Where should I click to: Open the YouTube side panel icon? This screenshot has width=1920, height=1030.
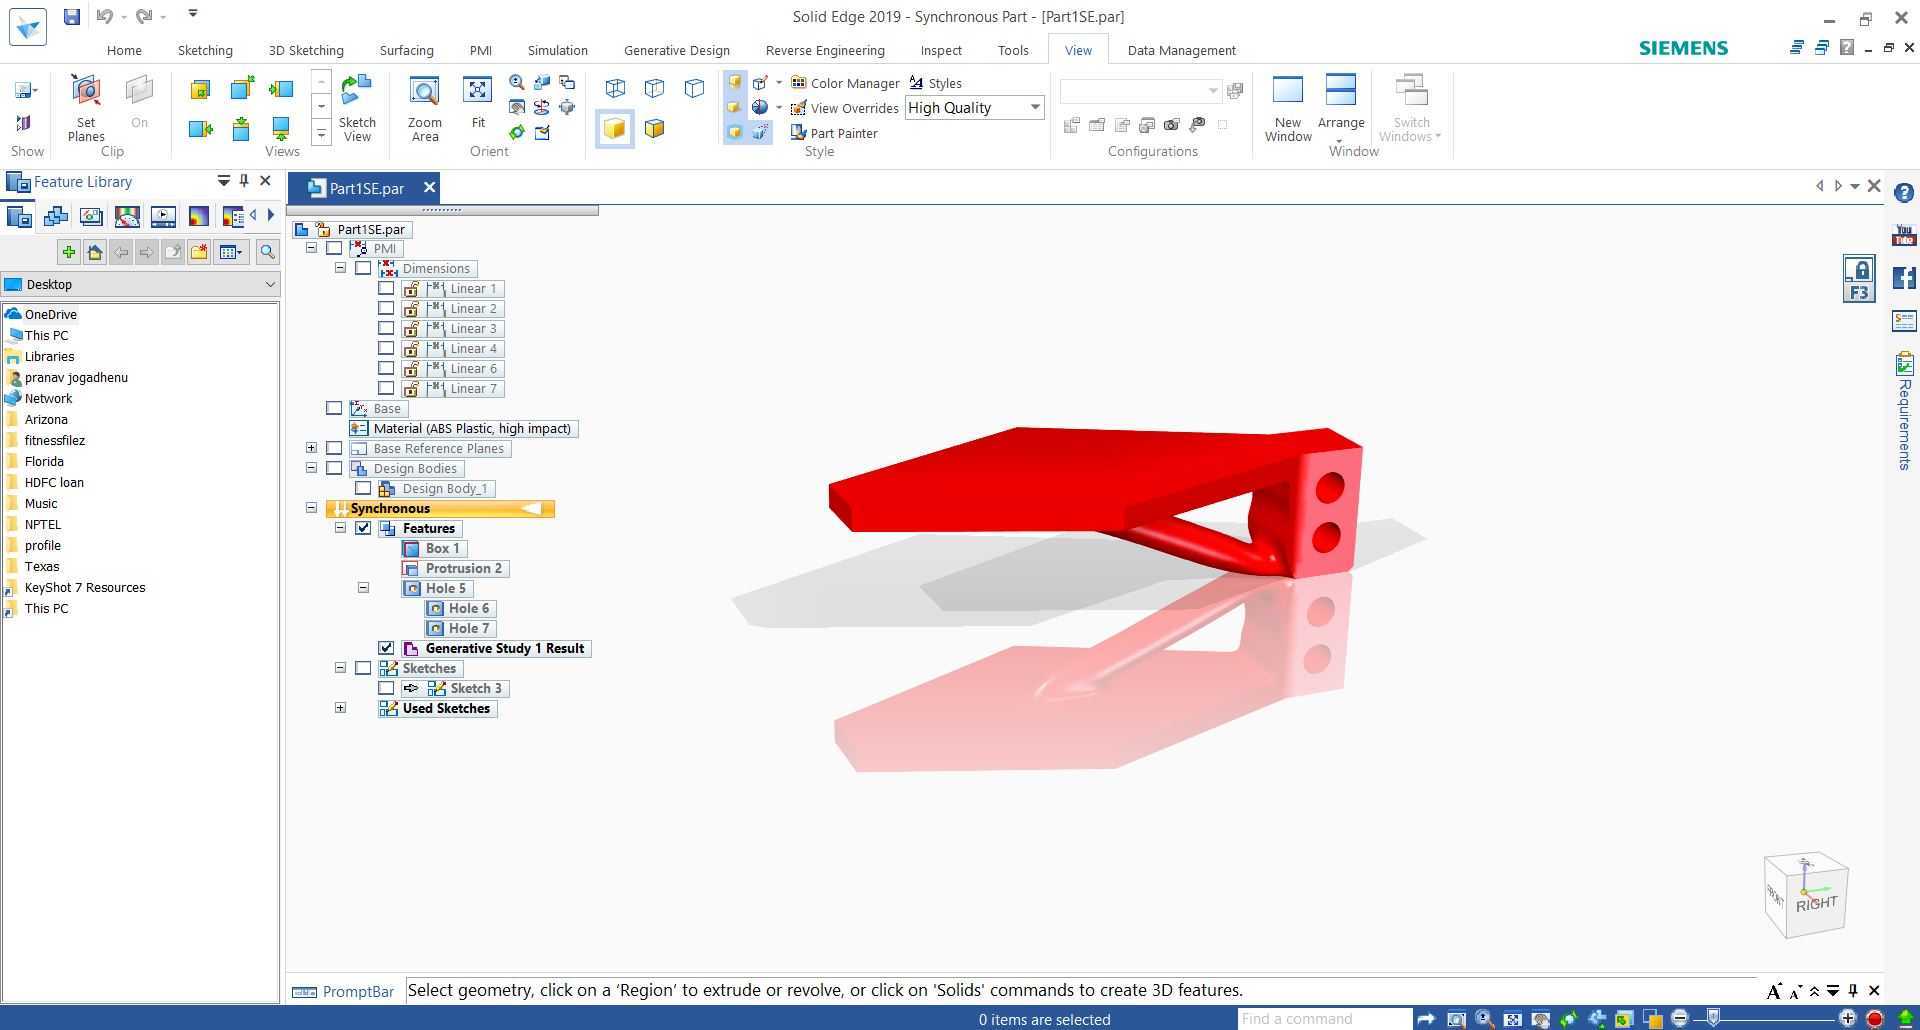[x=1904, y=235]
